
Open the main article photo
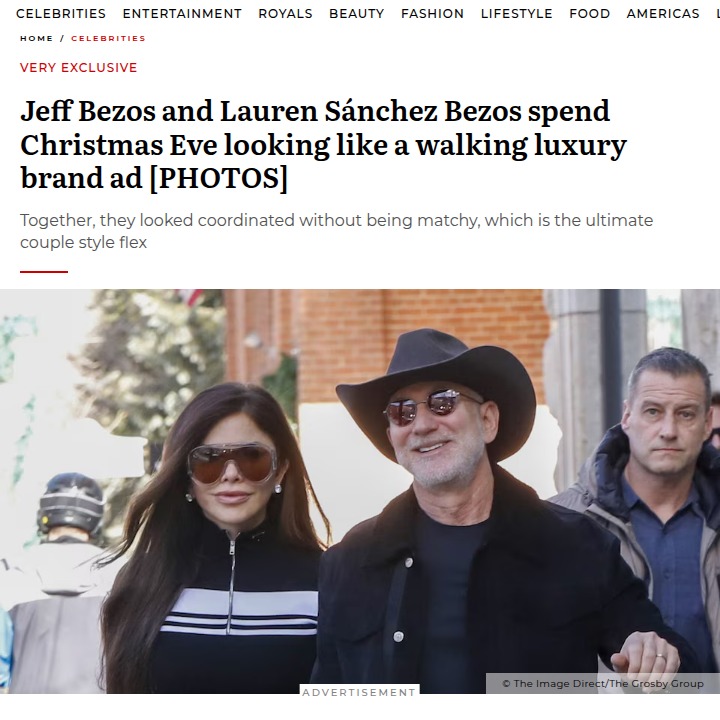[360, 491]
